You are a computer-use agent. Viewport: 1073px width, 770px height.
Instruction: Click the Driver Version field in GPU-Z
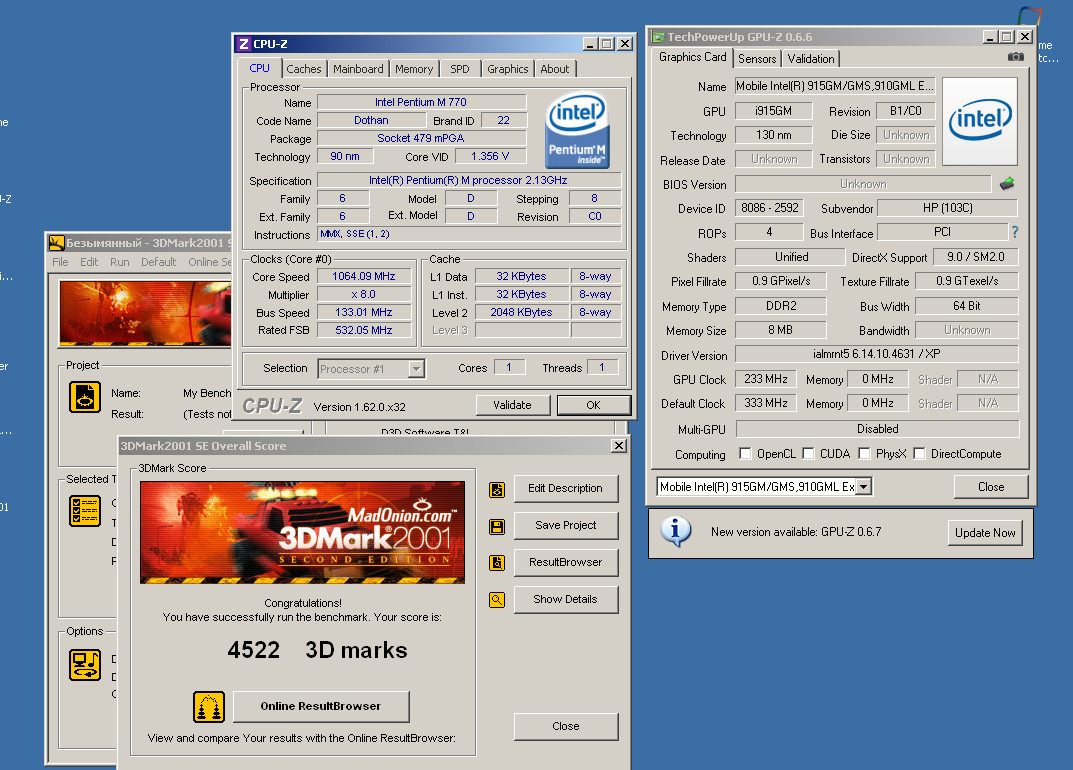point(877,355)
